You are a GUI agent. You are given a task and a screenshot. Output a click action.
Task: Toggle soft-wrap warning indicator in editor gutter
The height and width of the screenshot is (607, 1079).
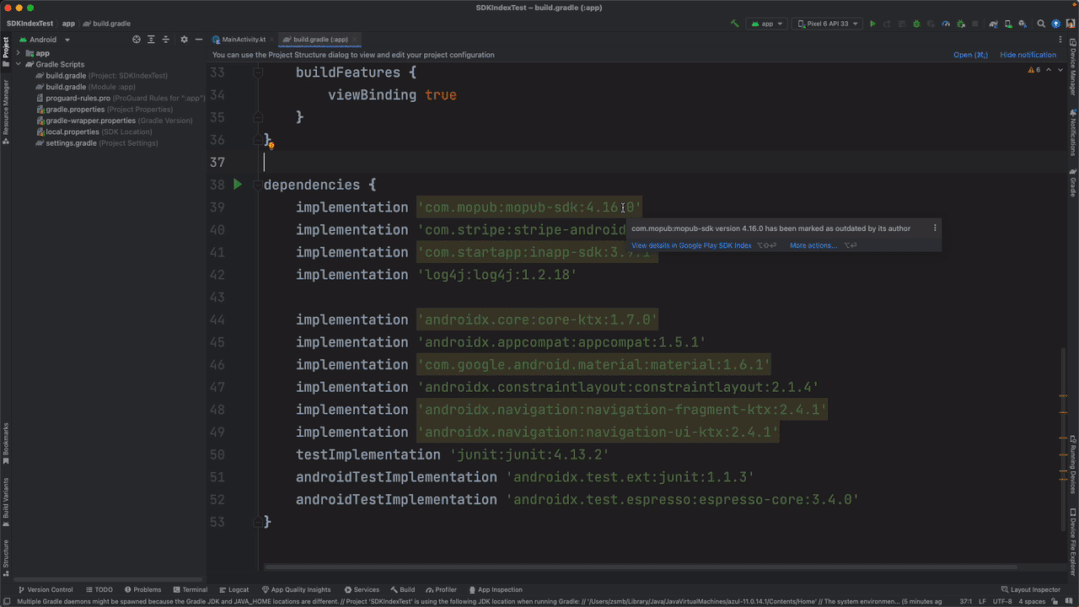click(272, 145)
